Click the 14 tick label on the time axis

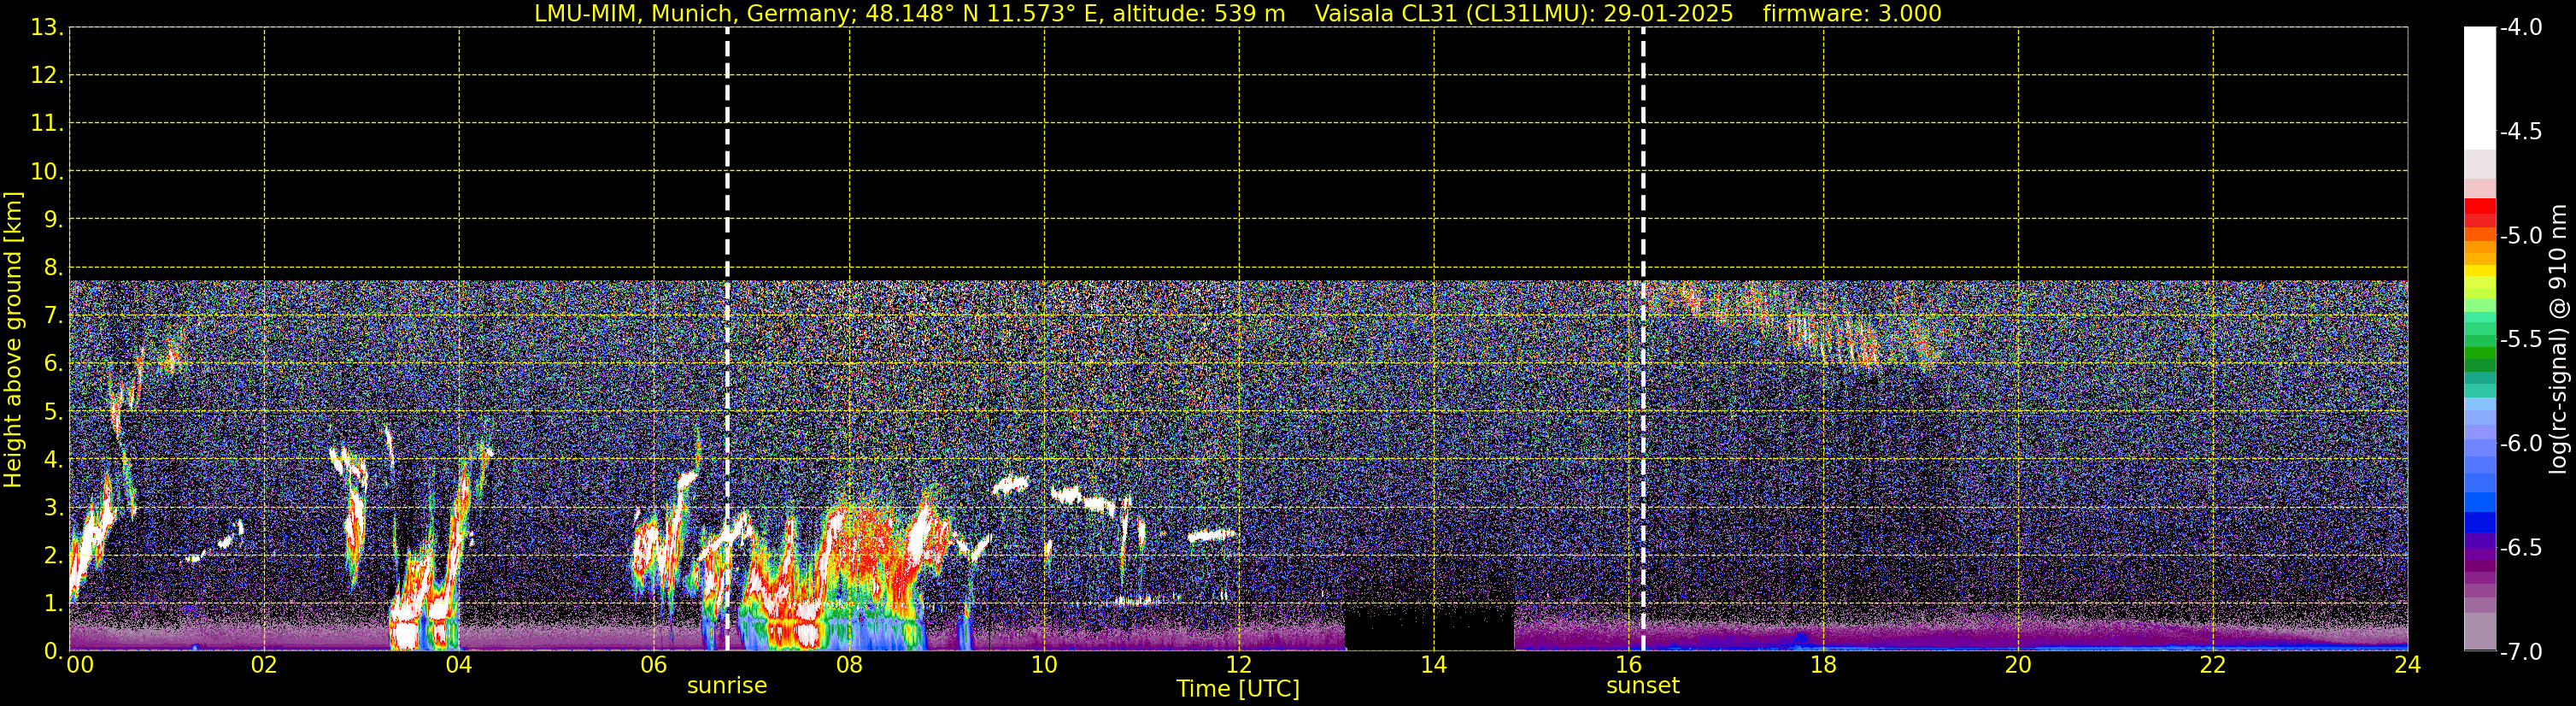tap(1434, 665)
